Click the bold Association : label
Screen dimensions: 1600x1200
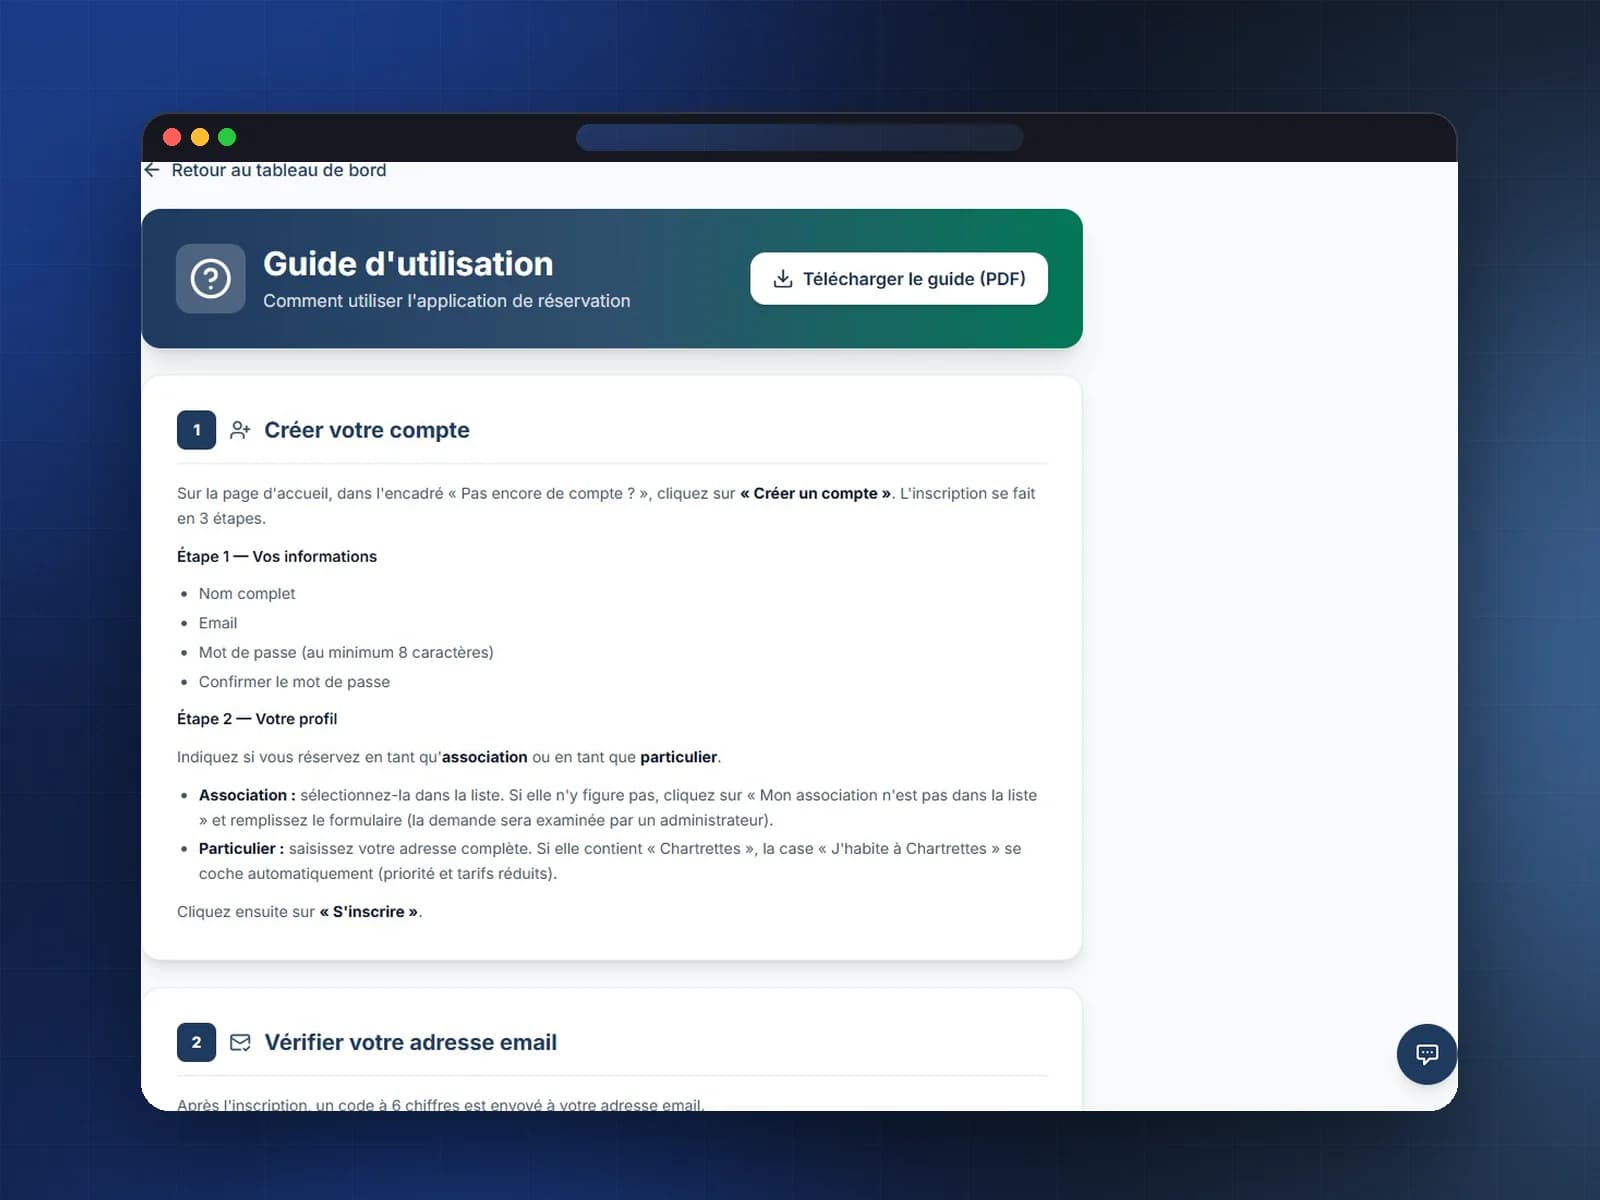[247, 795]
